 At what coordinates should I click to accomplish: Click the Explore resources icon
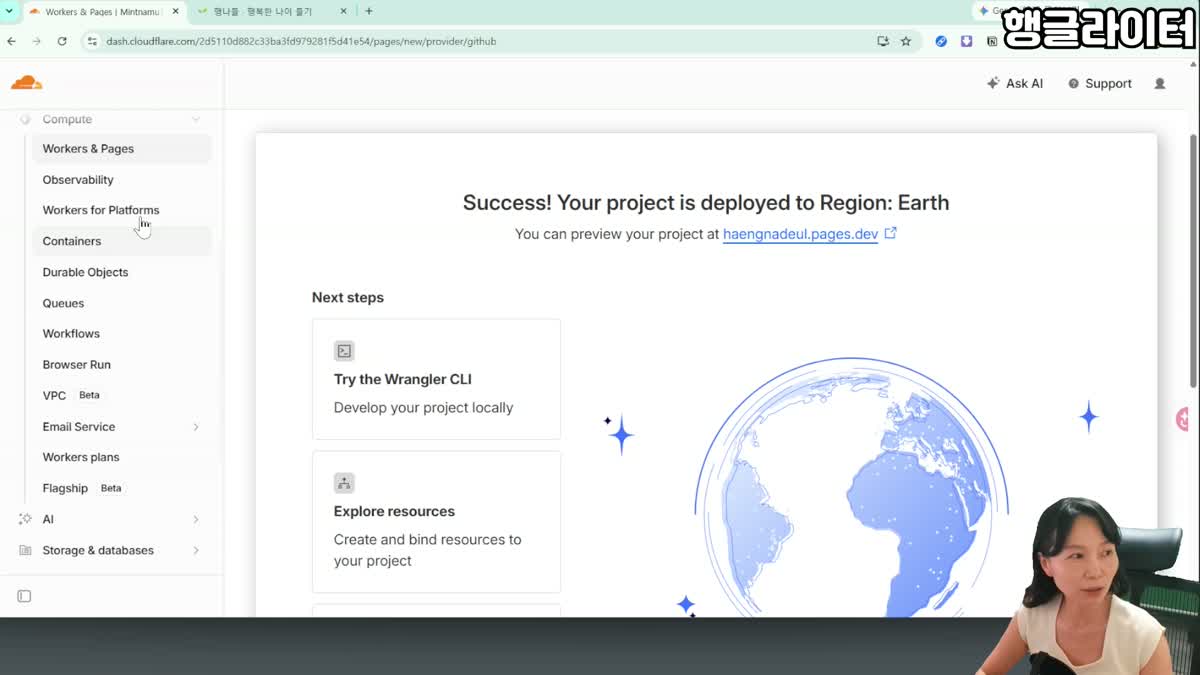(x=344, y=483)
